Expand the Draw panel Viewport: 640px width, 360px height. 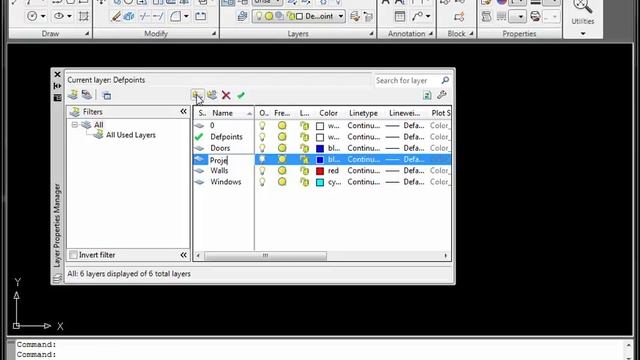87,34
